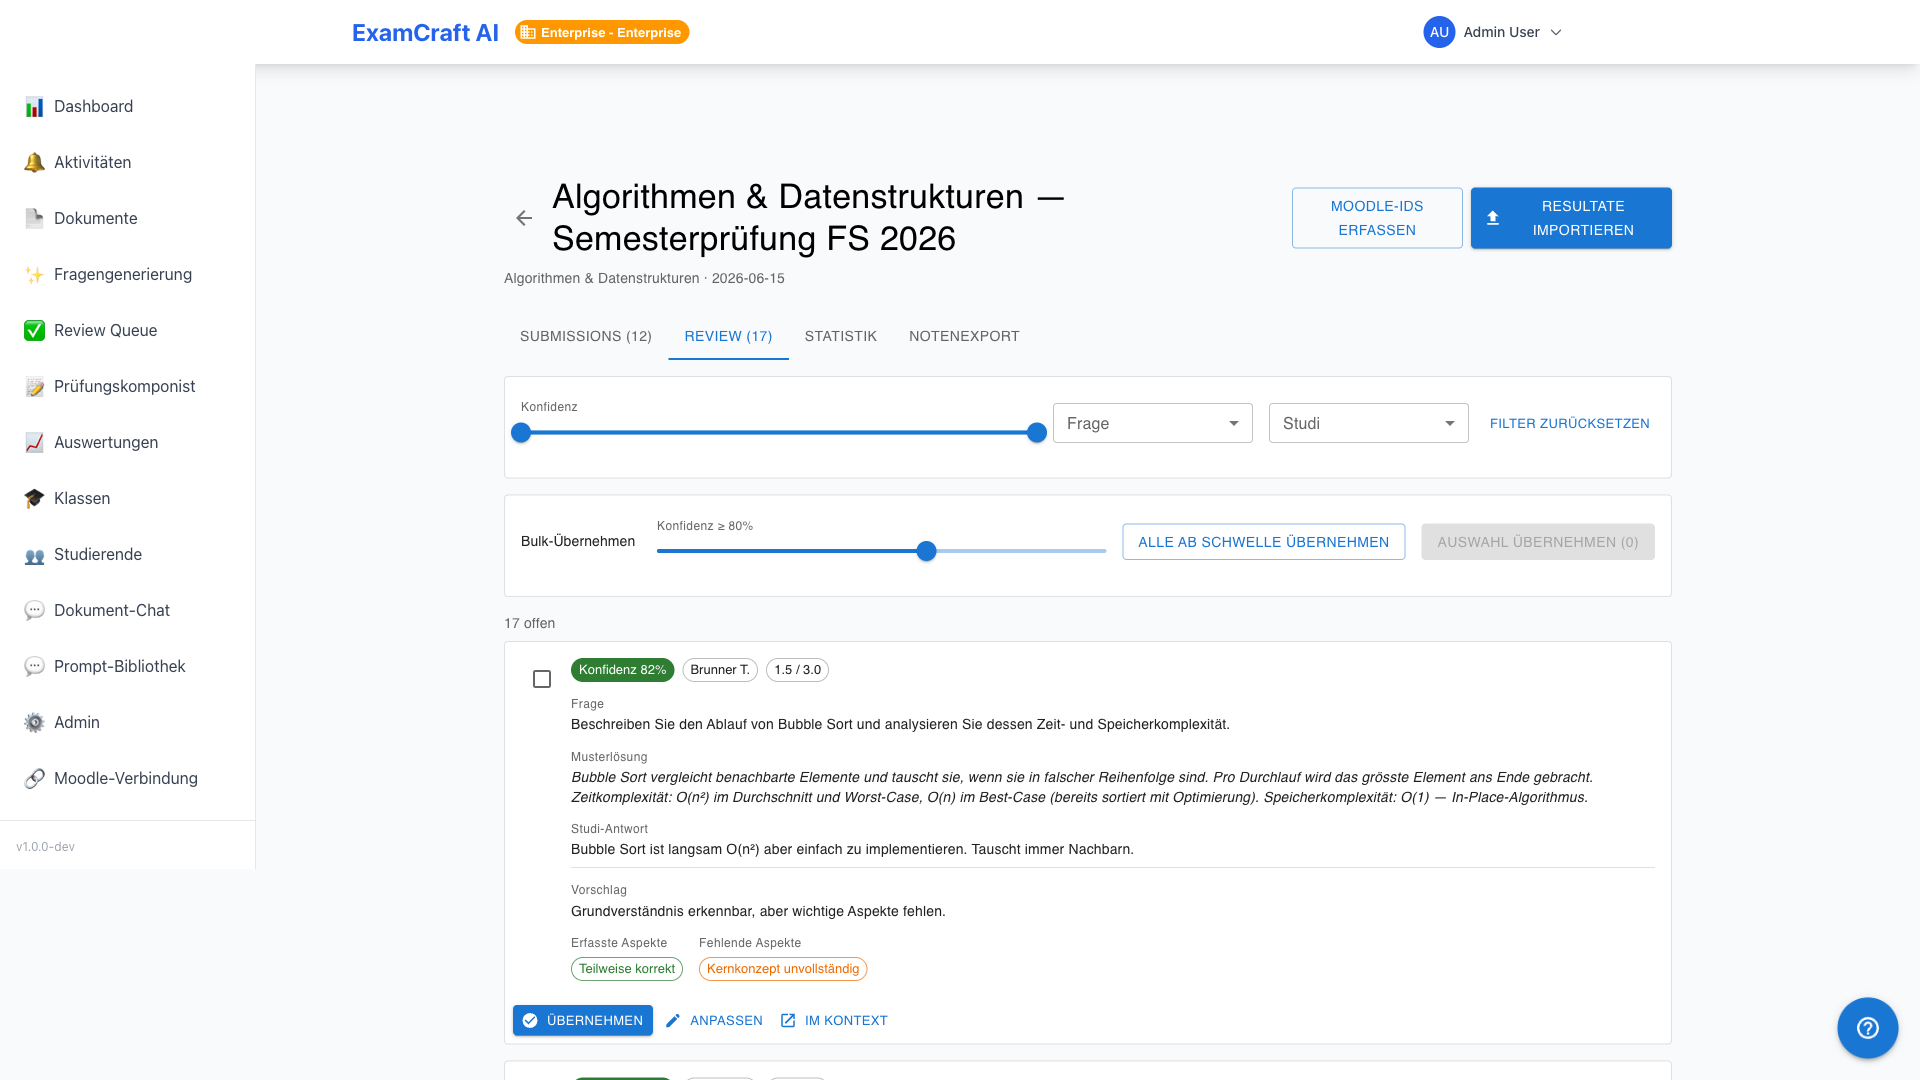
Task: Go back using the arrow icon
Action: click(524, 218)
